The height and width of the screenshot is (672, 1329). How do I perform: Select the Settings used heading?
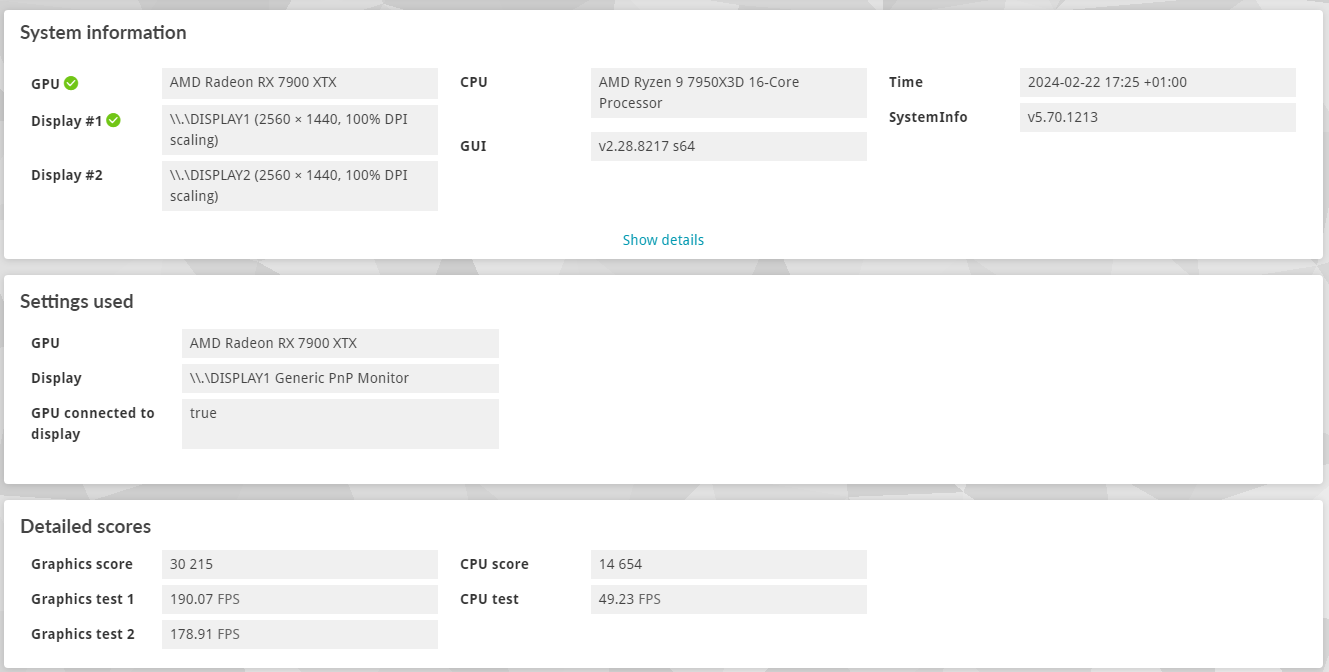[77, 301]
